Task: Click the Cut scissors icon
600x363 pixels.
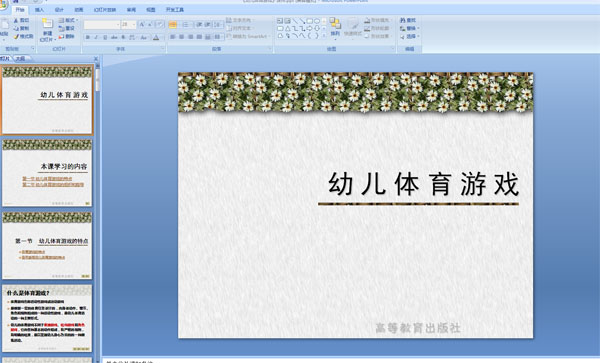Action: point(16,20)
